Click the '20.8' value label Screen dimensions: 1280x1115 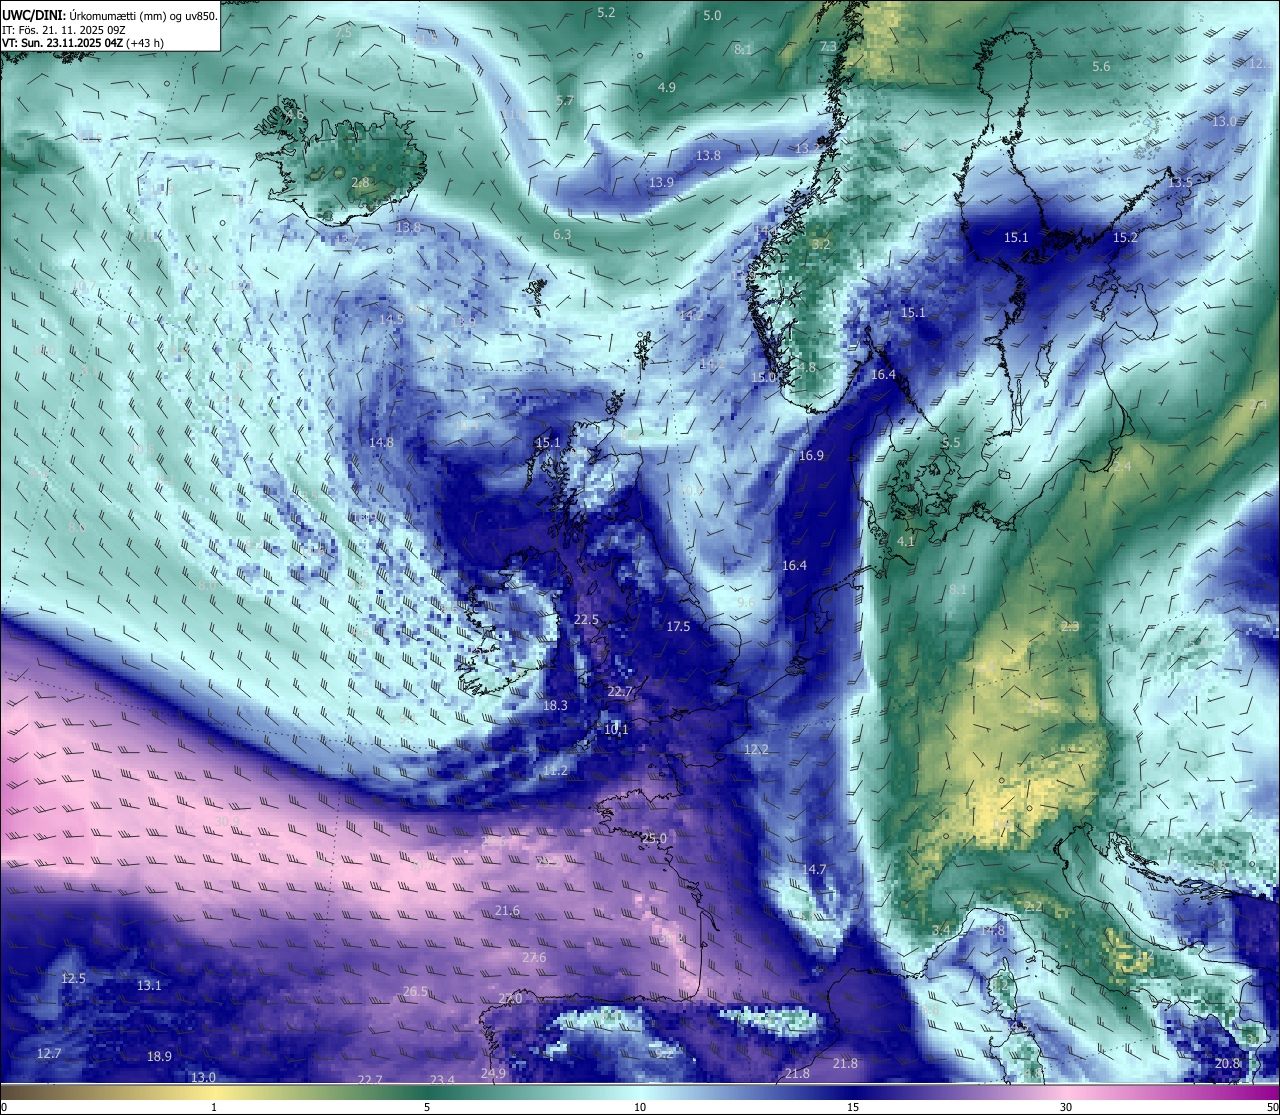(1228, 1063)
